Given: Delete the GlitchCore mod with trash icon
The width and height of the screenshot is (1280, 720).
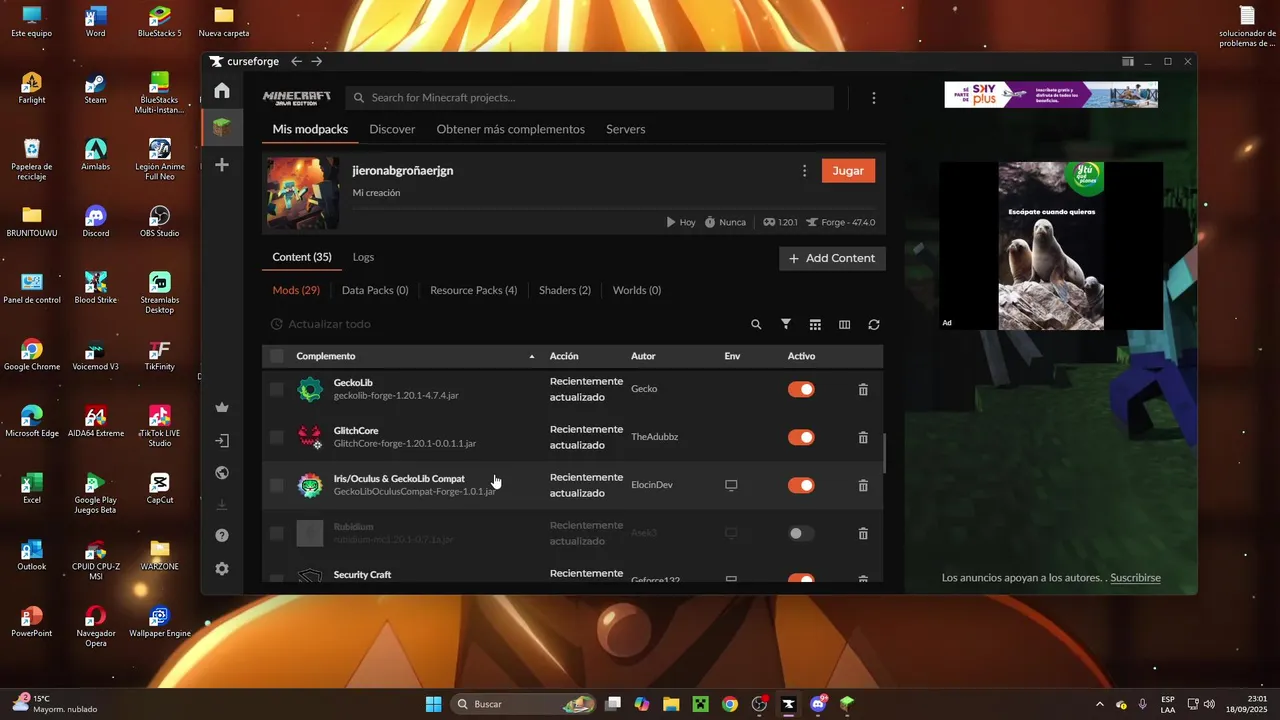Looking at the screenshot, I should click(863, 438).
